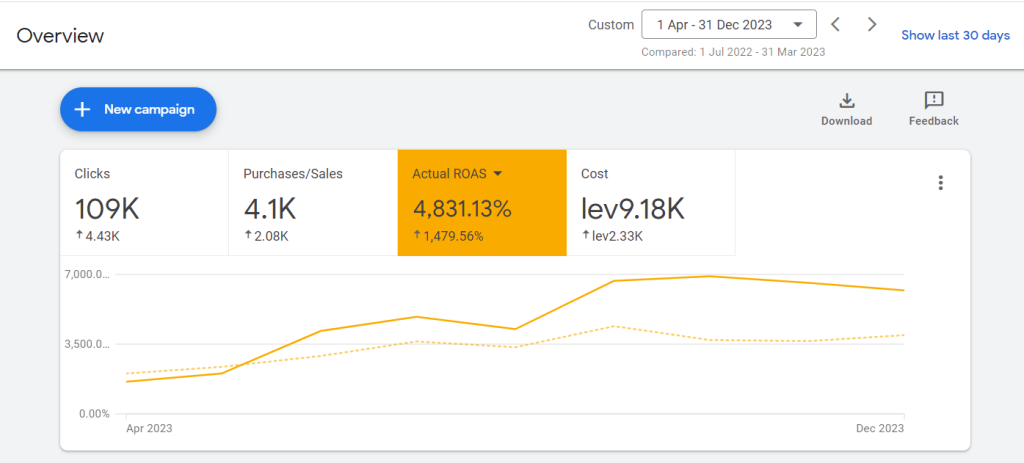Click Show last 30 days link

click(955, 35)
